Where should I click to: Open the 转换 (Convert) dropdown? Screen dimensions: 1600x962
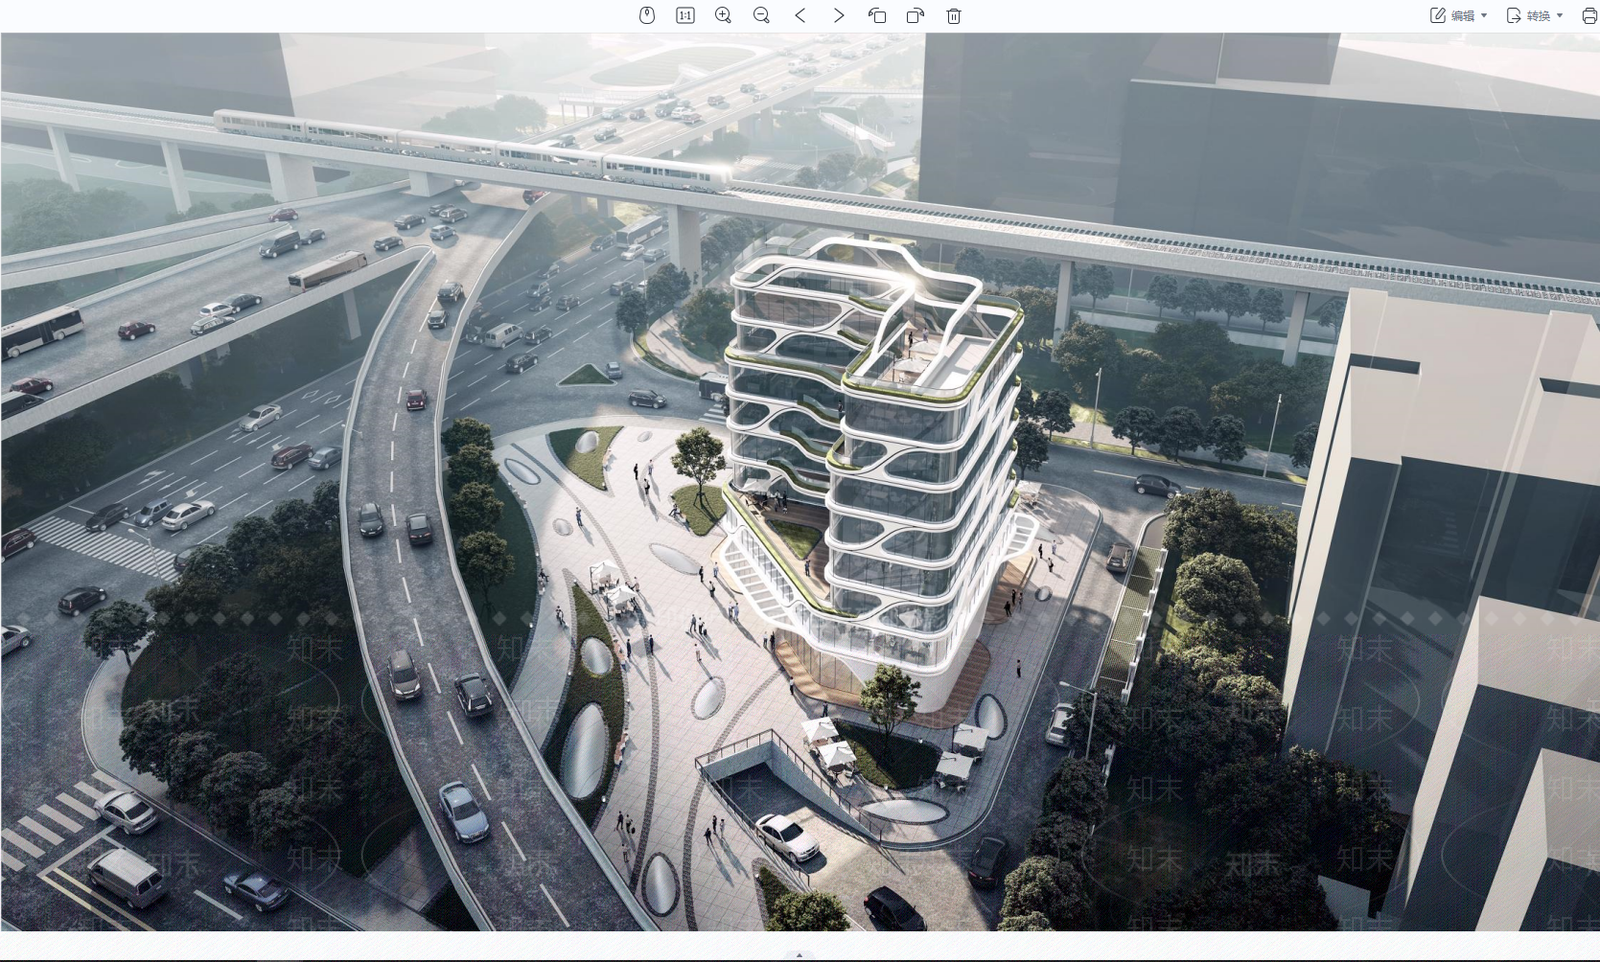[x=1535, y=15]
